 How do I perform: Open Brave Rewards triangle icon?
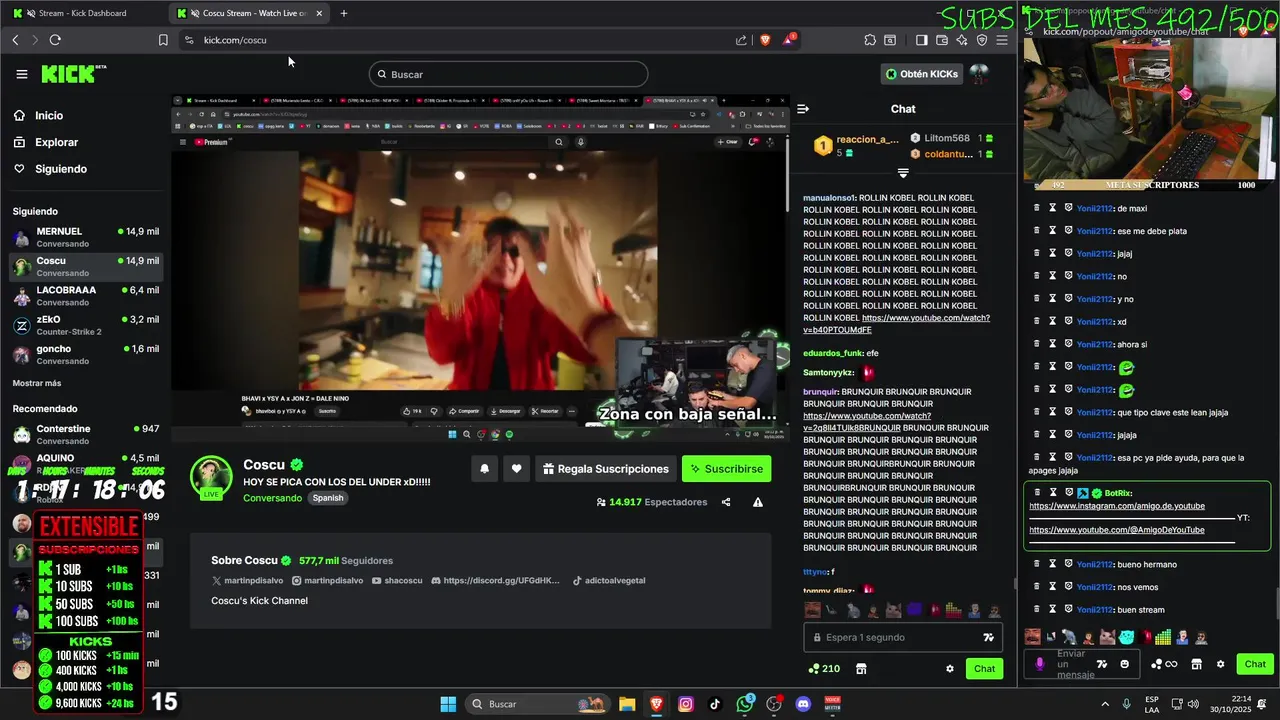click(x=790, y=40)
